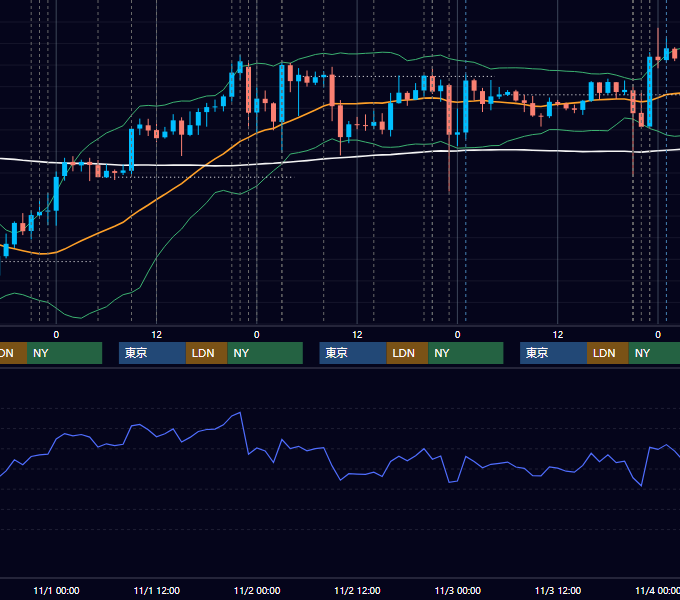Click the hour label 0 above 11/3 00:00
Image resolution: width=680 pixels, height=600 pixels.
point(458,335)
